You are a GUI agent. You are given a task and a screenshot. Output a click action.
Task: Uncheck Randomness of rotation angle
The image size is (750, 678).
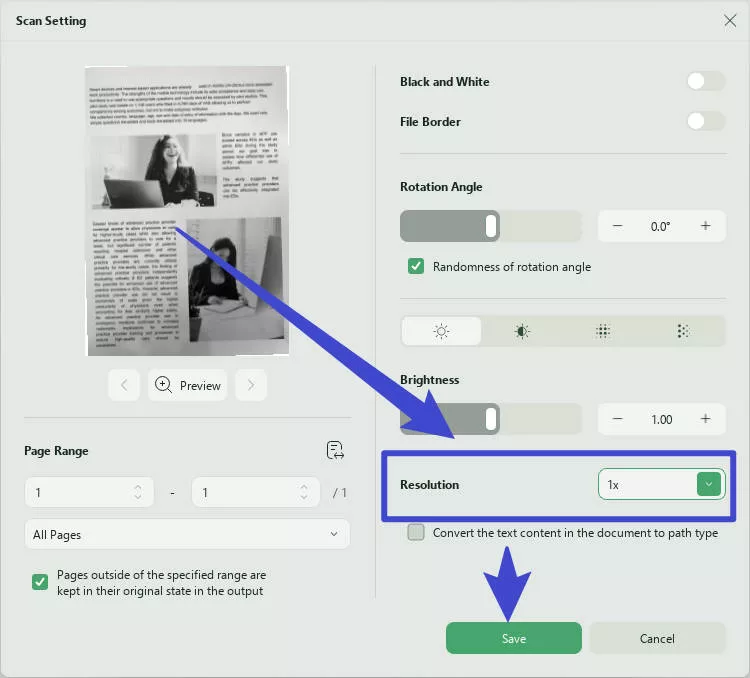[416, 266]
